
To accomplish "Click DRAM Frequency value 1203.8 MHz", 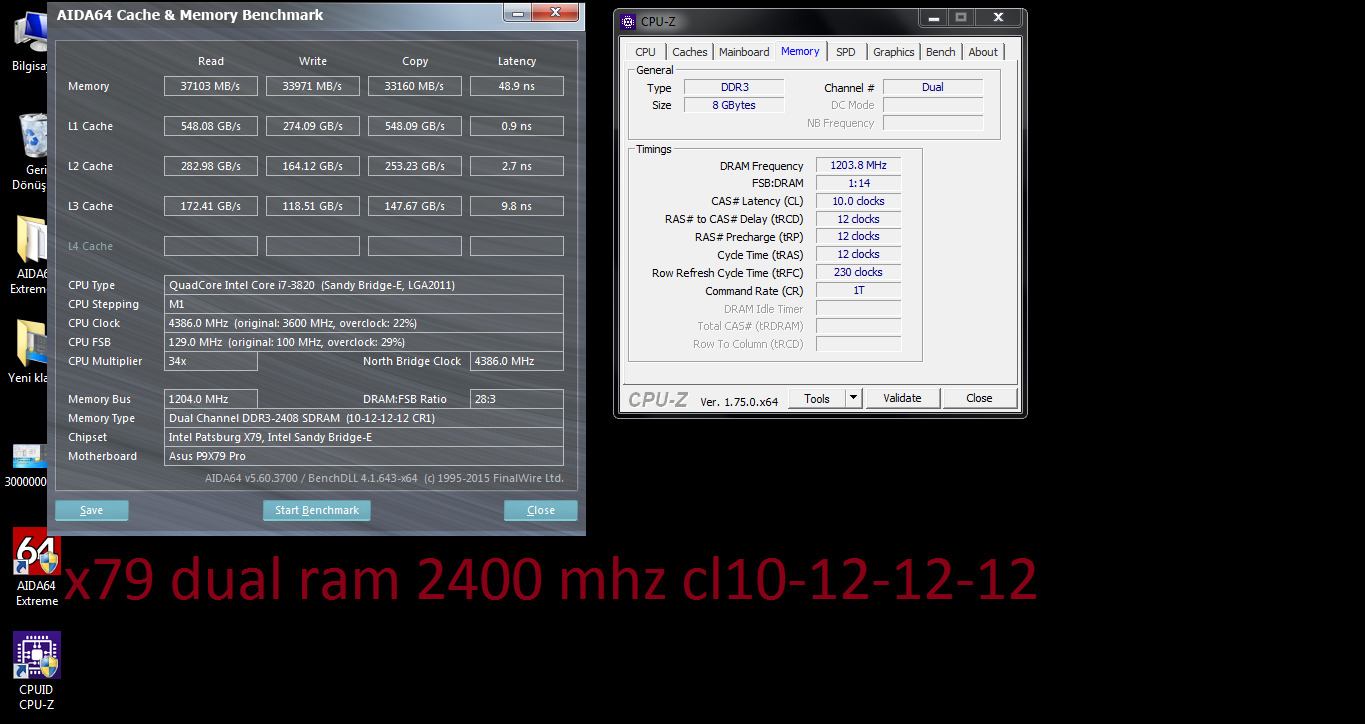I will [858, 165].
